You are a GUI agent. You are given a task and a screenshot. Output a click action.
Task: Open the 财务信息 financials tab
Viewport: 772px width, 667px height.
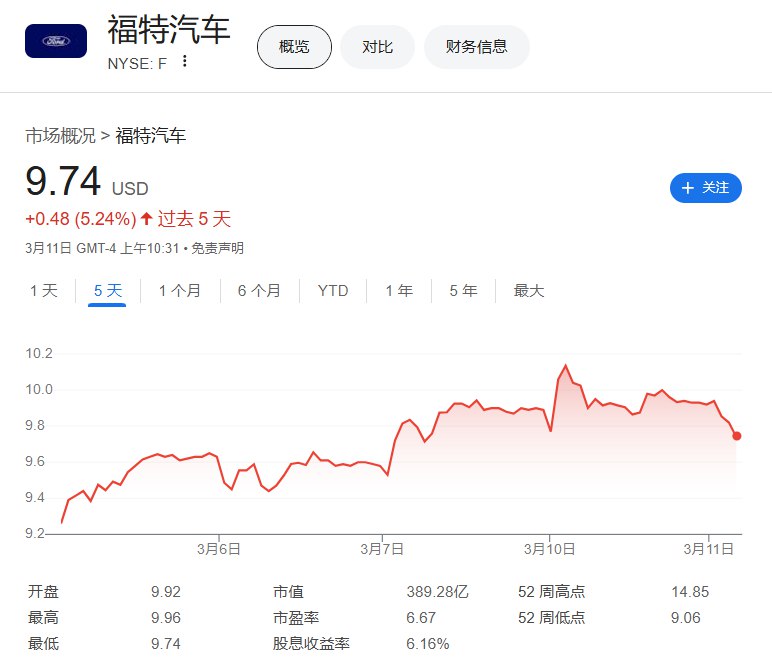tap(476, 47)
